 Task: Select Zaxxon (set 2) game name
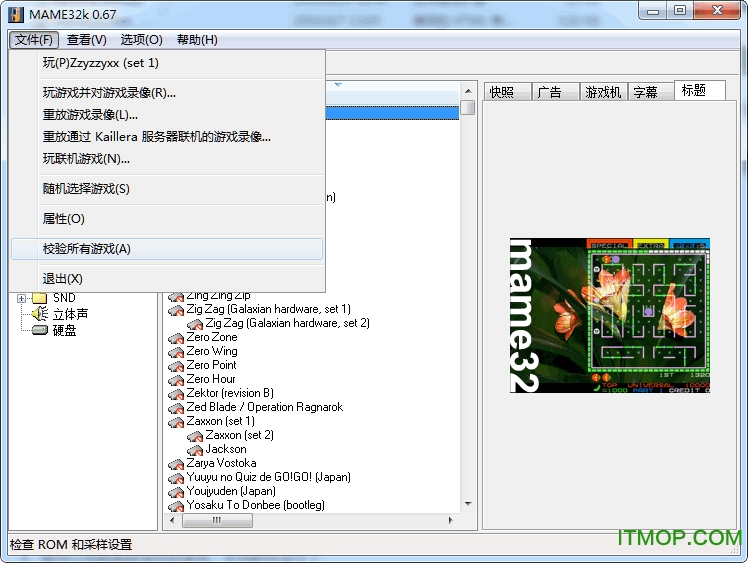[239, 435]
